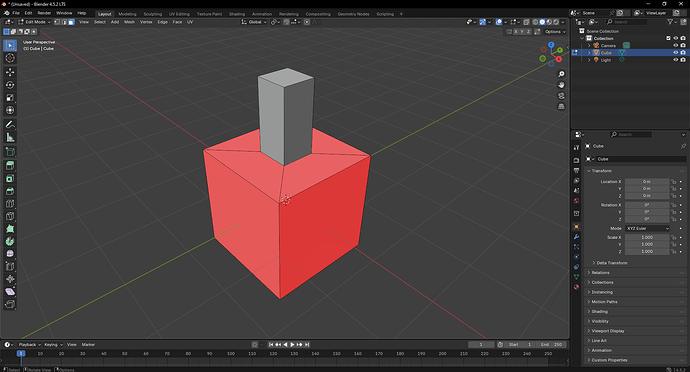Image resolution: width=690 pixels, height=372 pixels.
Task: Select the Annotate tool
Action: point(10,125)
